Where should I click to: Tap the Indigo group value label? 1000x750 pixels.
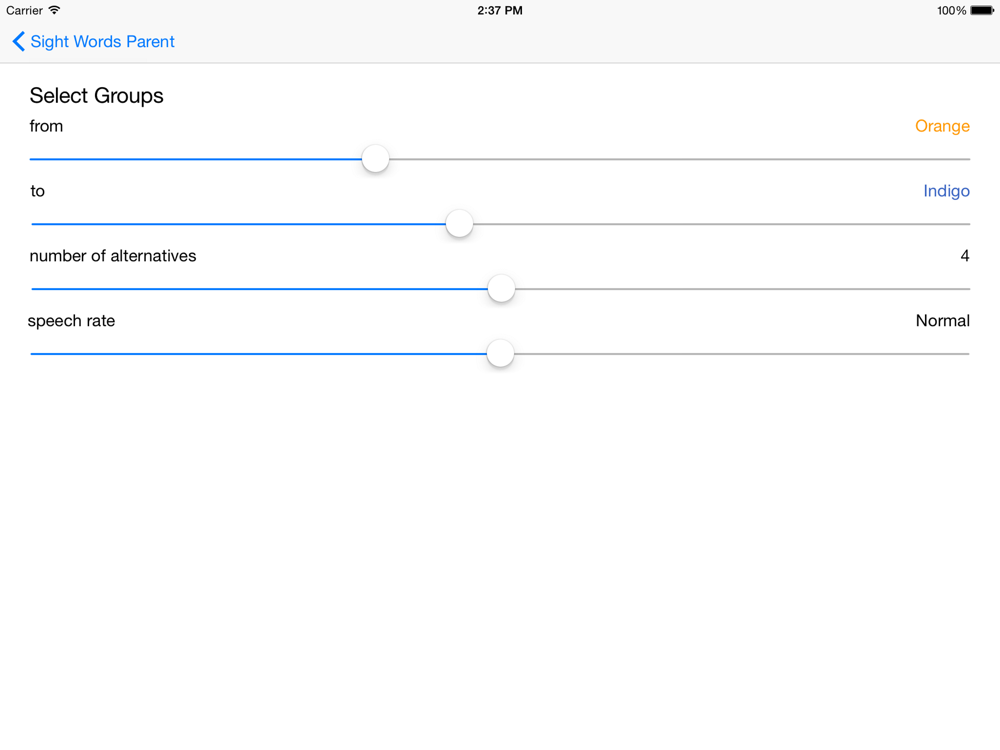pyautogui.click(x=946, y=191)
